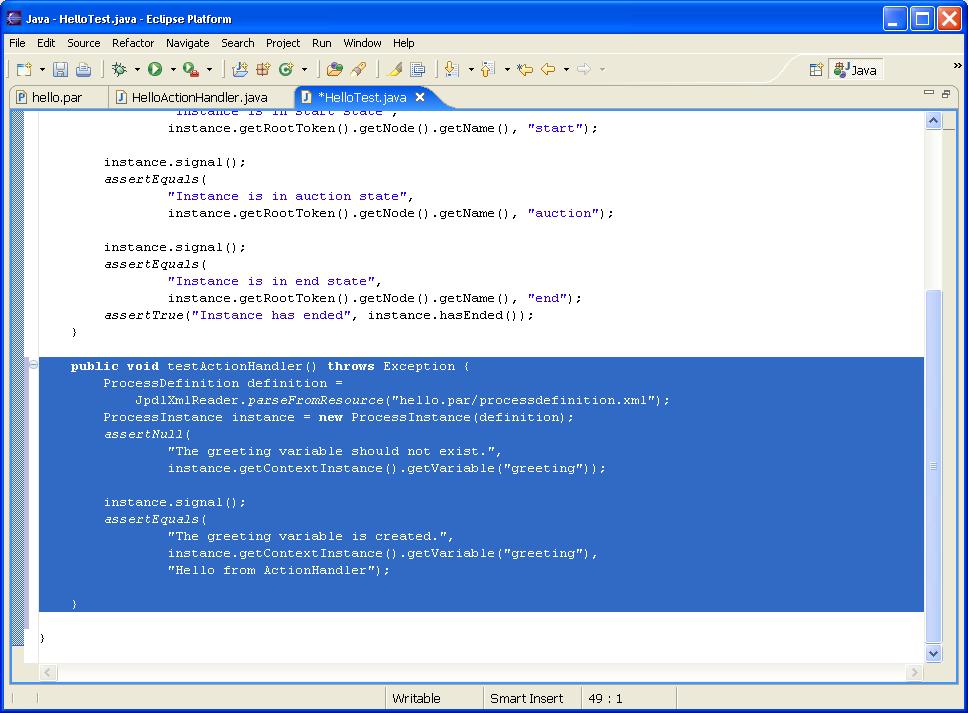This screenshot has height=713, width=968.
Task: Click the New file wizard icon
Action: coord(24,69)
